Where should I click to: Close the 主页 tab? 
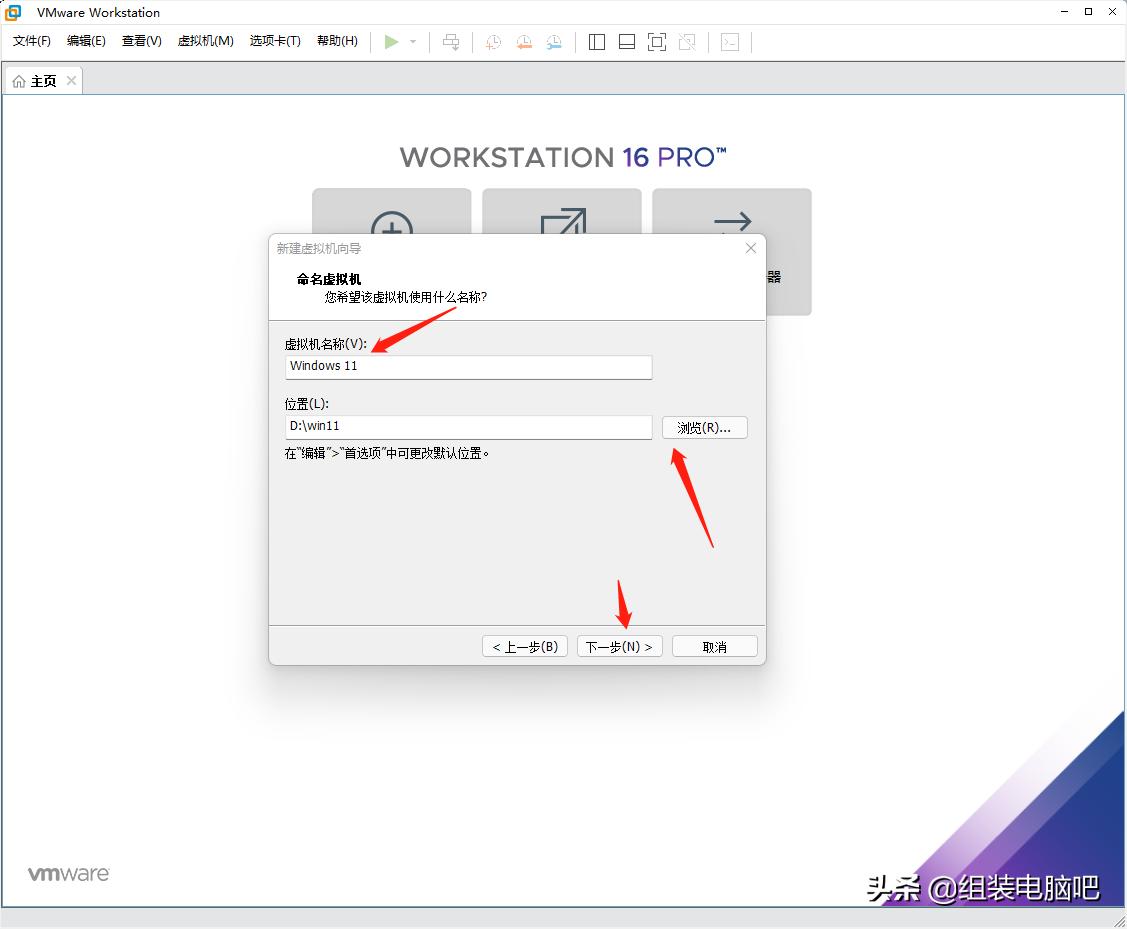[x=71, y=80]
